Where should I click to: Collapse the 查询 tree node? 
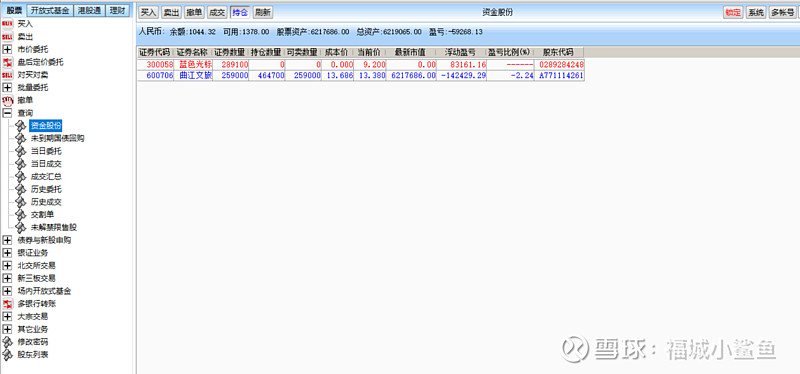(8, 113)
